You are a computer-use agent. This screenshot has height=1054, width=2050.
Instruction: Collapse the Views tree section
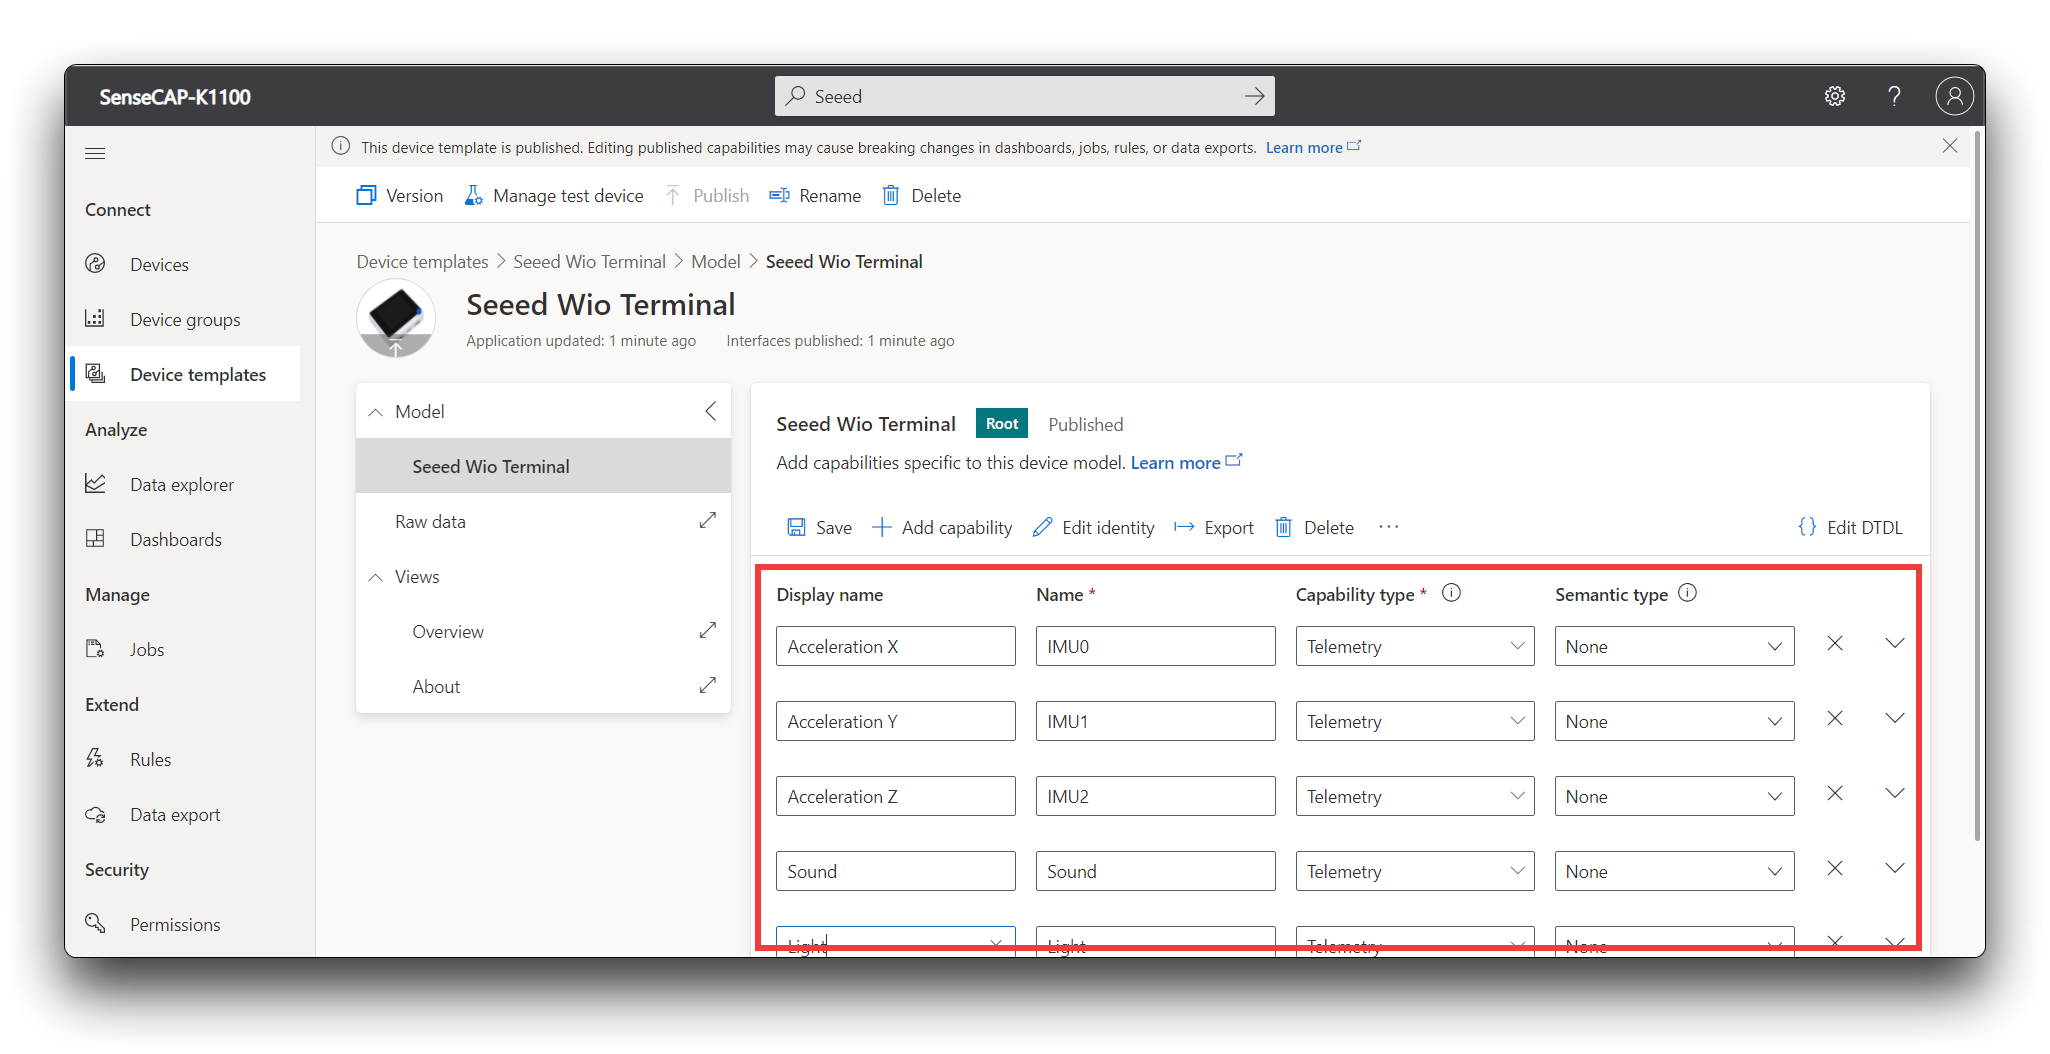[x=376, y=577]
